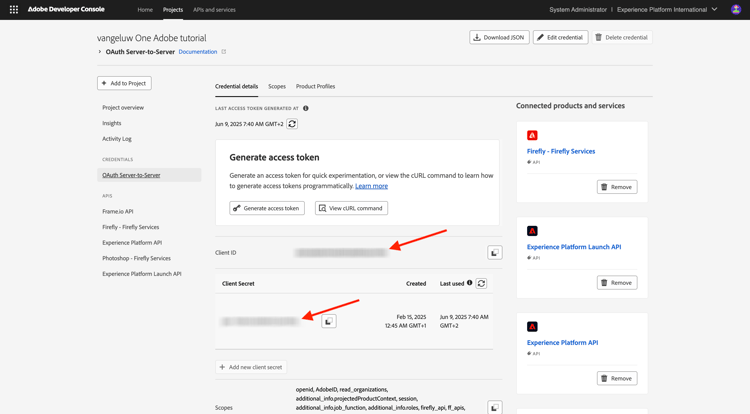
Task: Click the Edit credential button
Action: click(561, 37)
